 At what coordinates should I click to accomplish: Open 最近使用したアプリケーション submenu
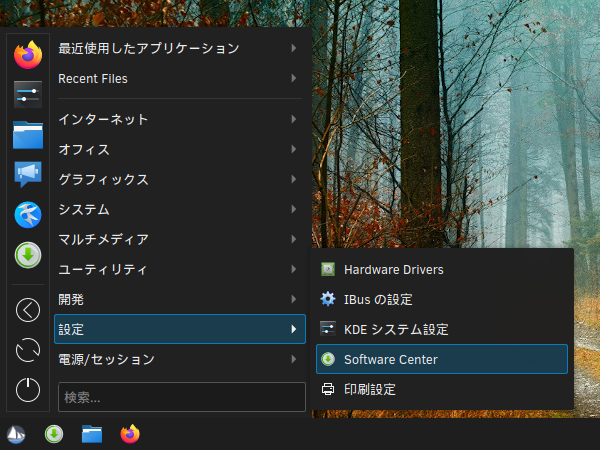click(x=180, y=48)
